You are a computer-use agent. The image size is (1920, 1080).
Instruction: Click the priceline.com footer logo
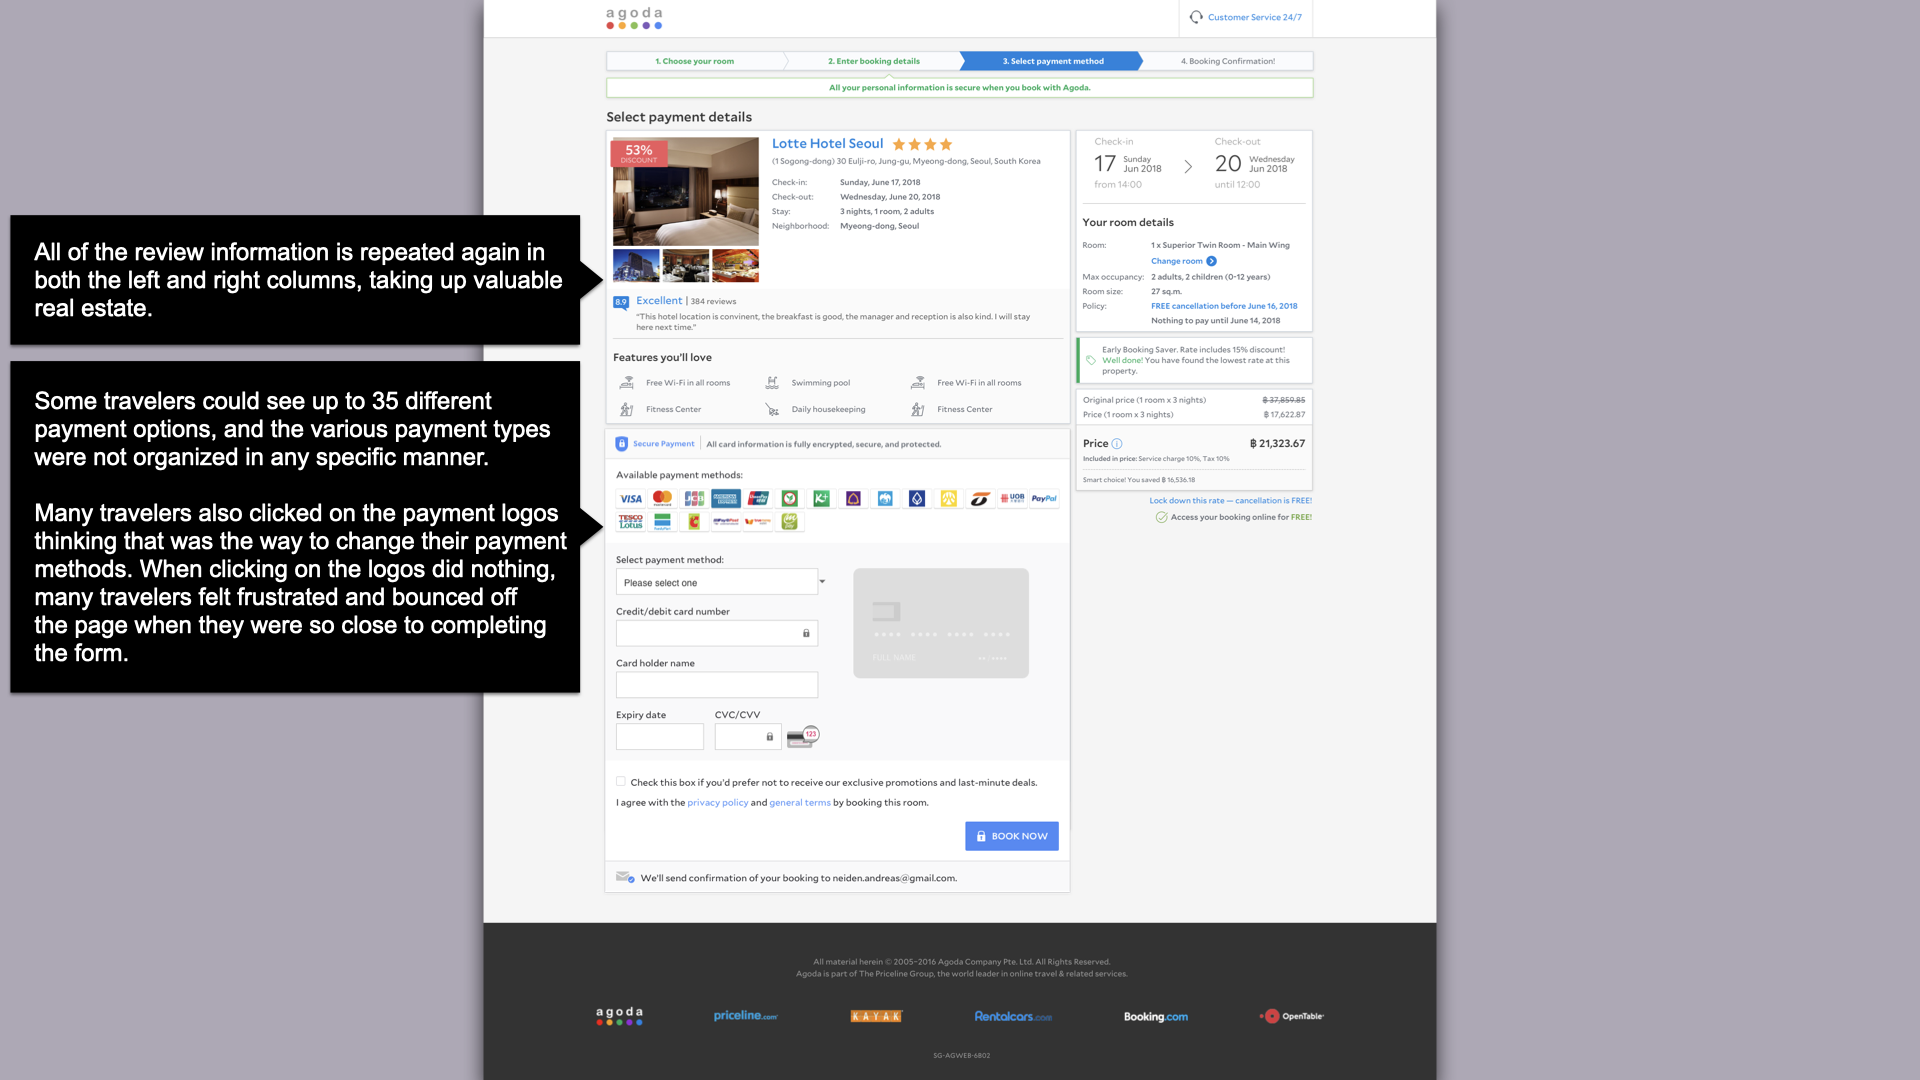click(745, 1016)
